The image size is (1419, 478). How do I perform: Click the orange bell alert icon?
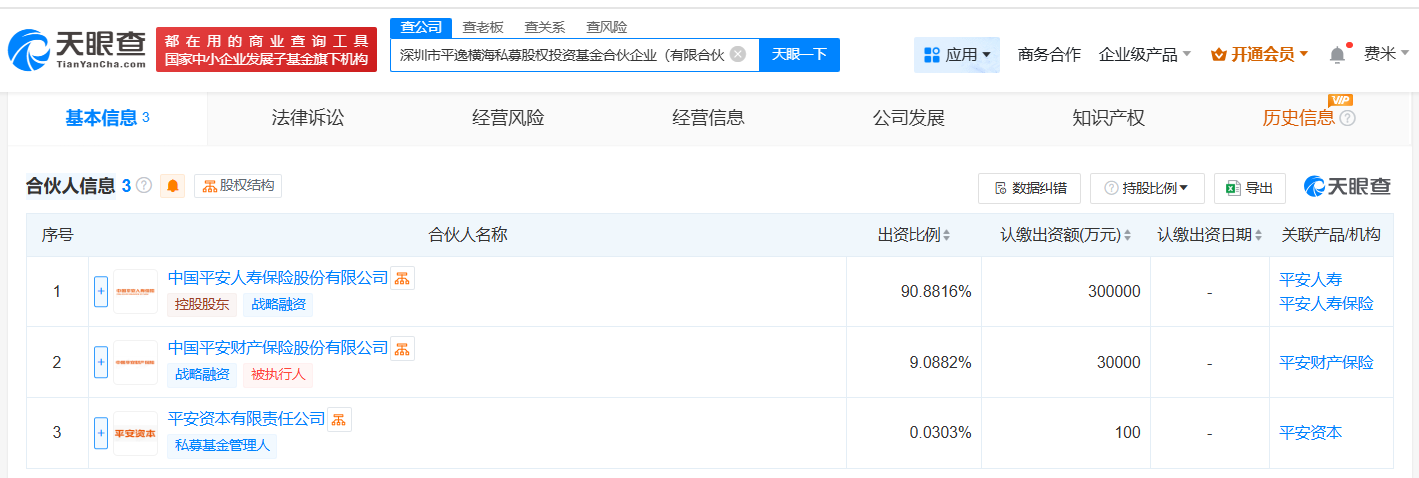point(173,186)
